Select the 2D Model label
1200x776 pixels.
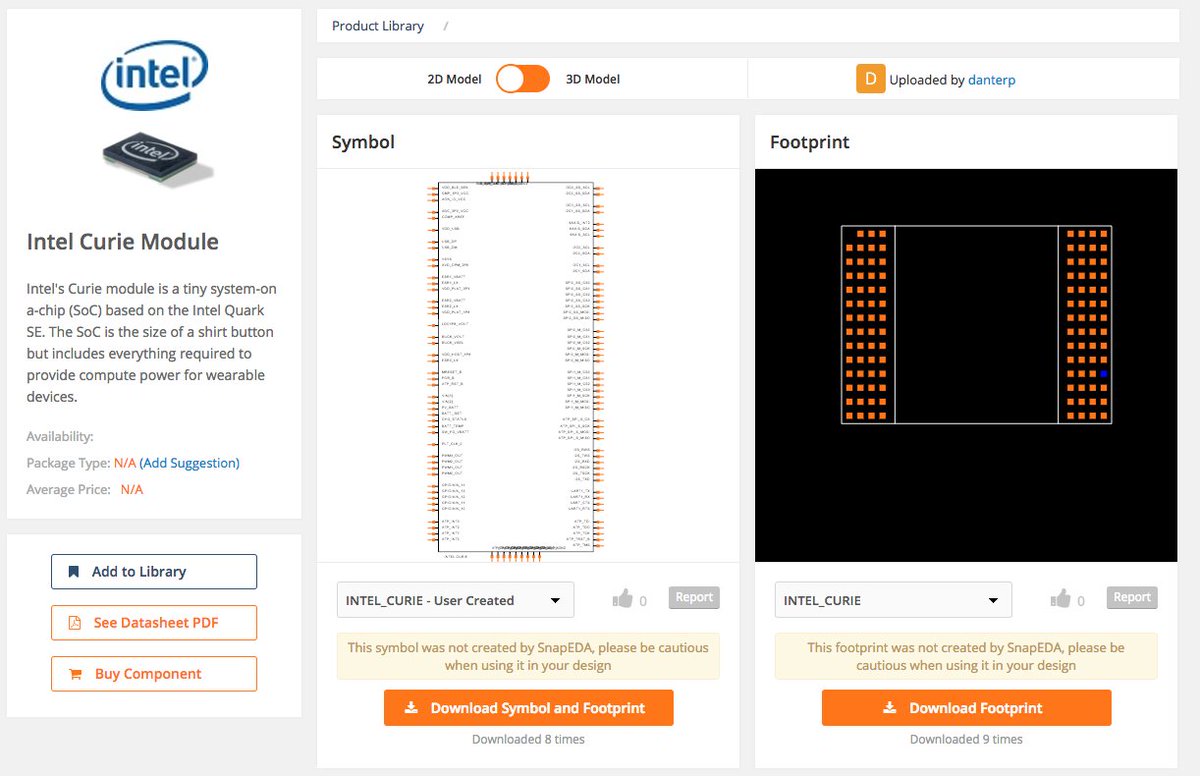[454, 79]
